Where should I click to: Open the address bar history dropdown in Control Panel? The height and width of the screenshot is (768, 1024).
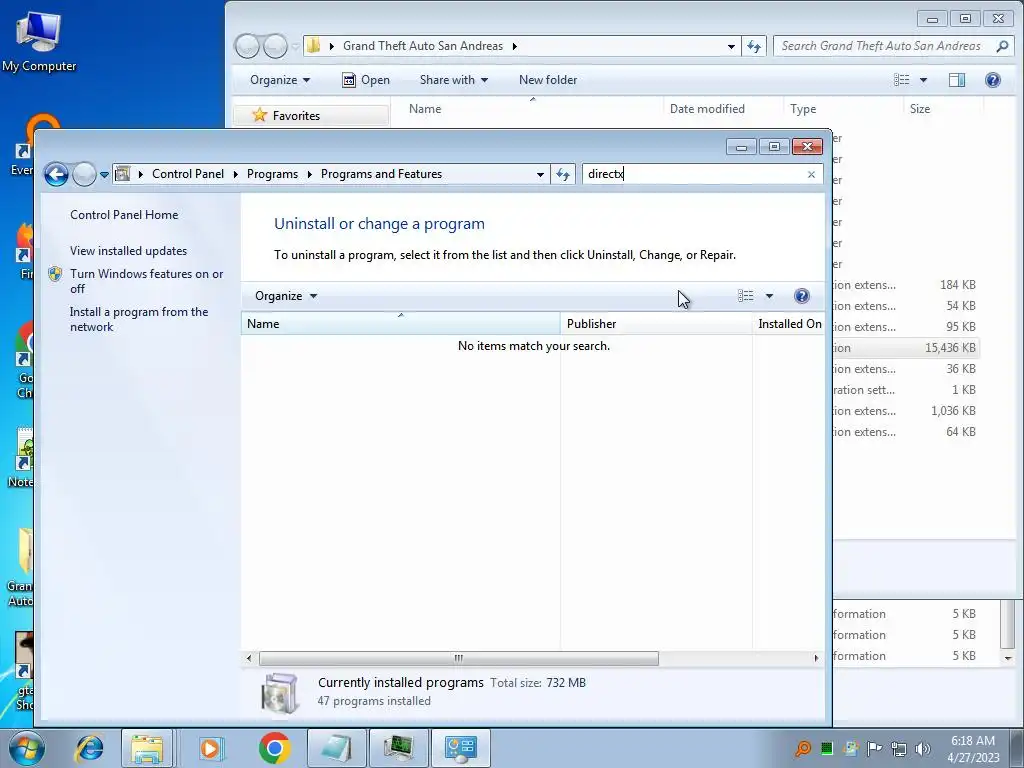(x=540, y=174)
